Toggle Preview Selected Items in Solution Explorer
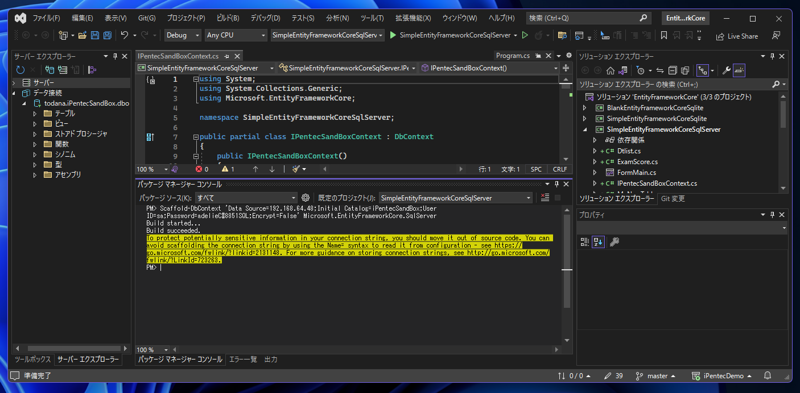Screen dimensions: 800x393 (x=739, y=70)
